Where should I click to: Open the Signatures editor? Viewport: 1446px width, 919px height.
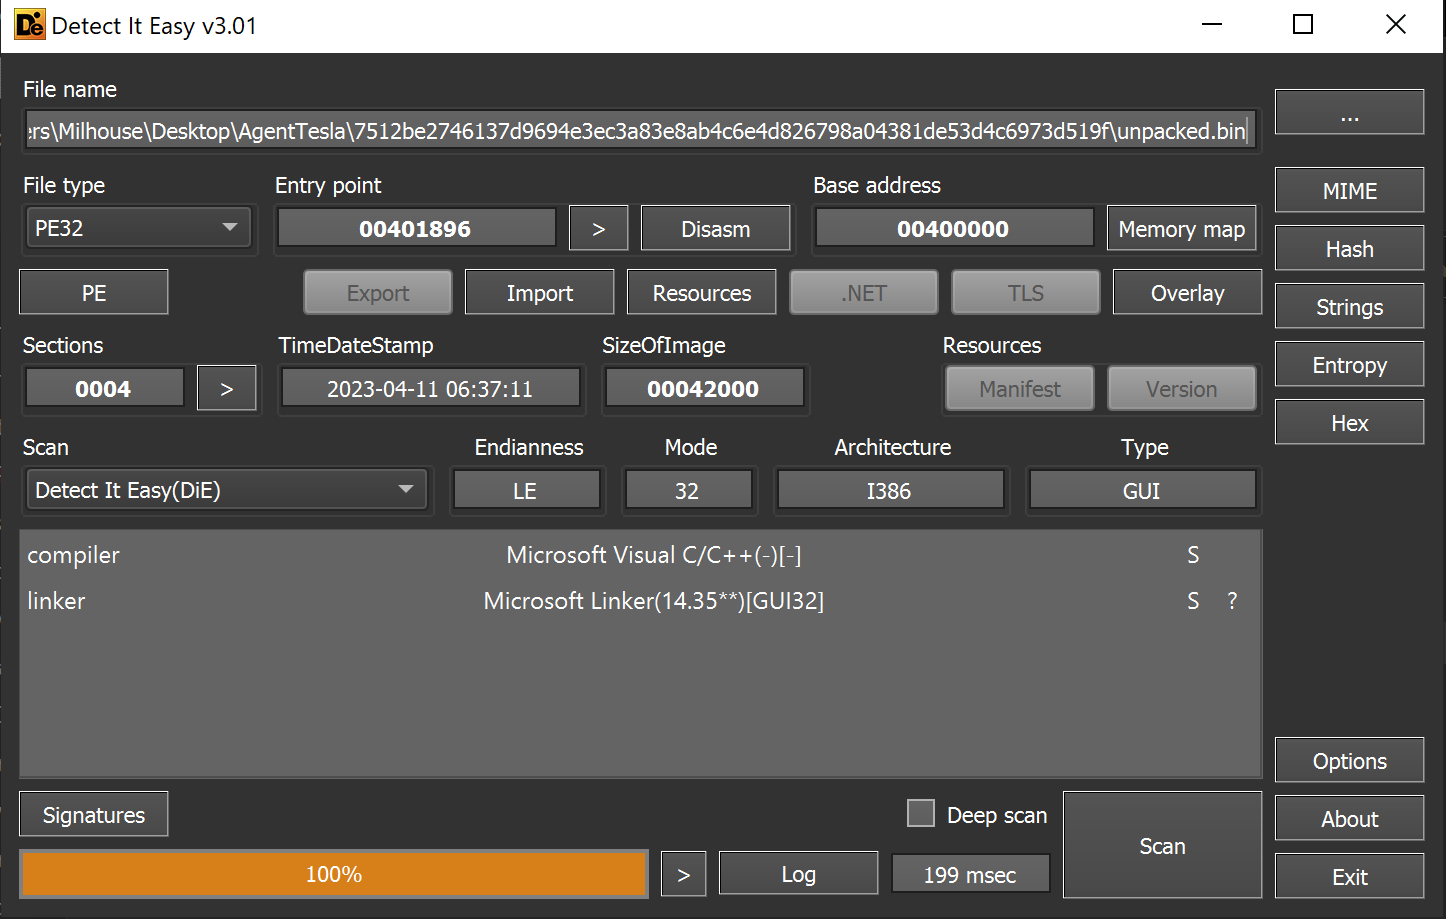pos(94,814)
